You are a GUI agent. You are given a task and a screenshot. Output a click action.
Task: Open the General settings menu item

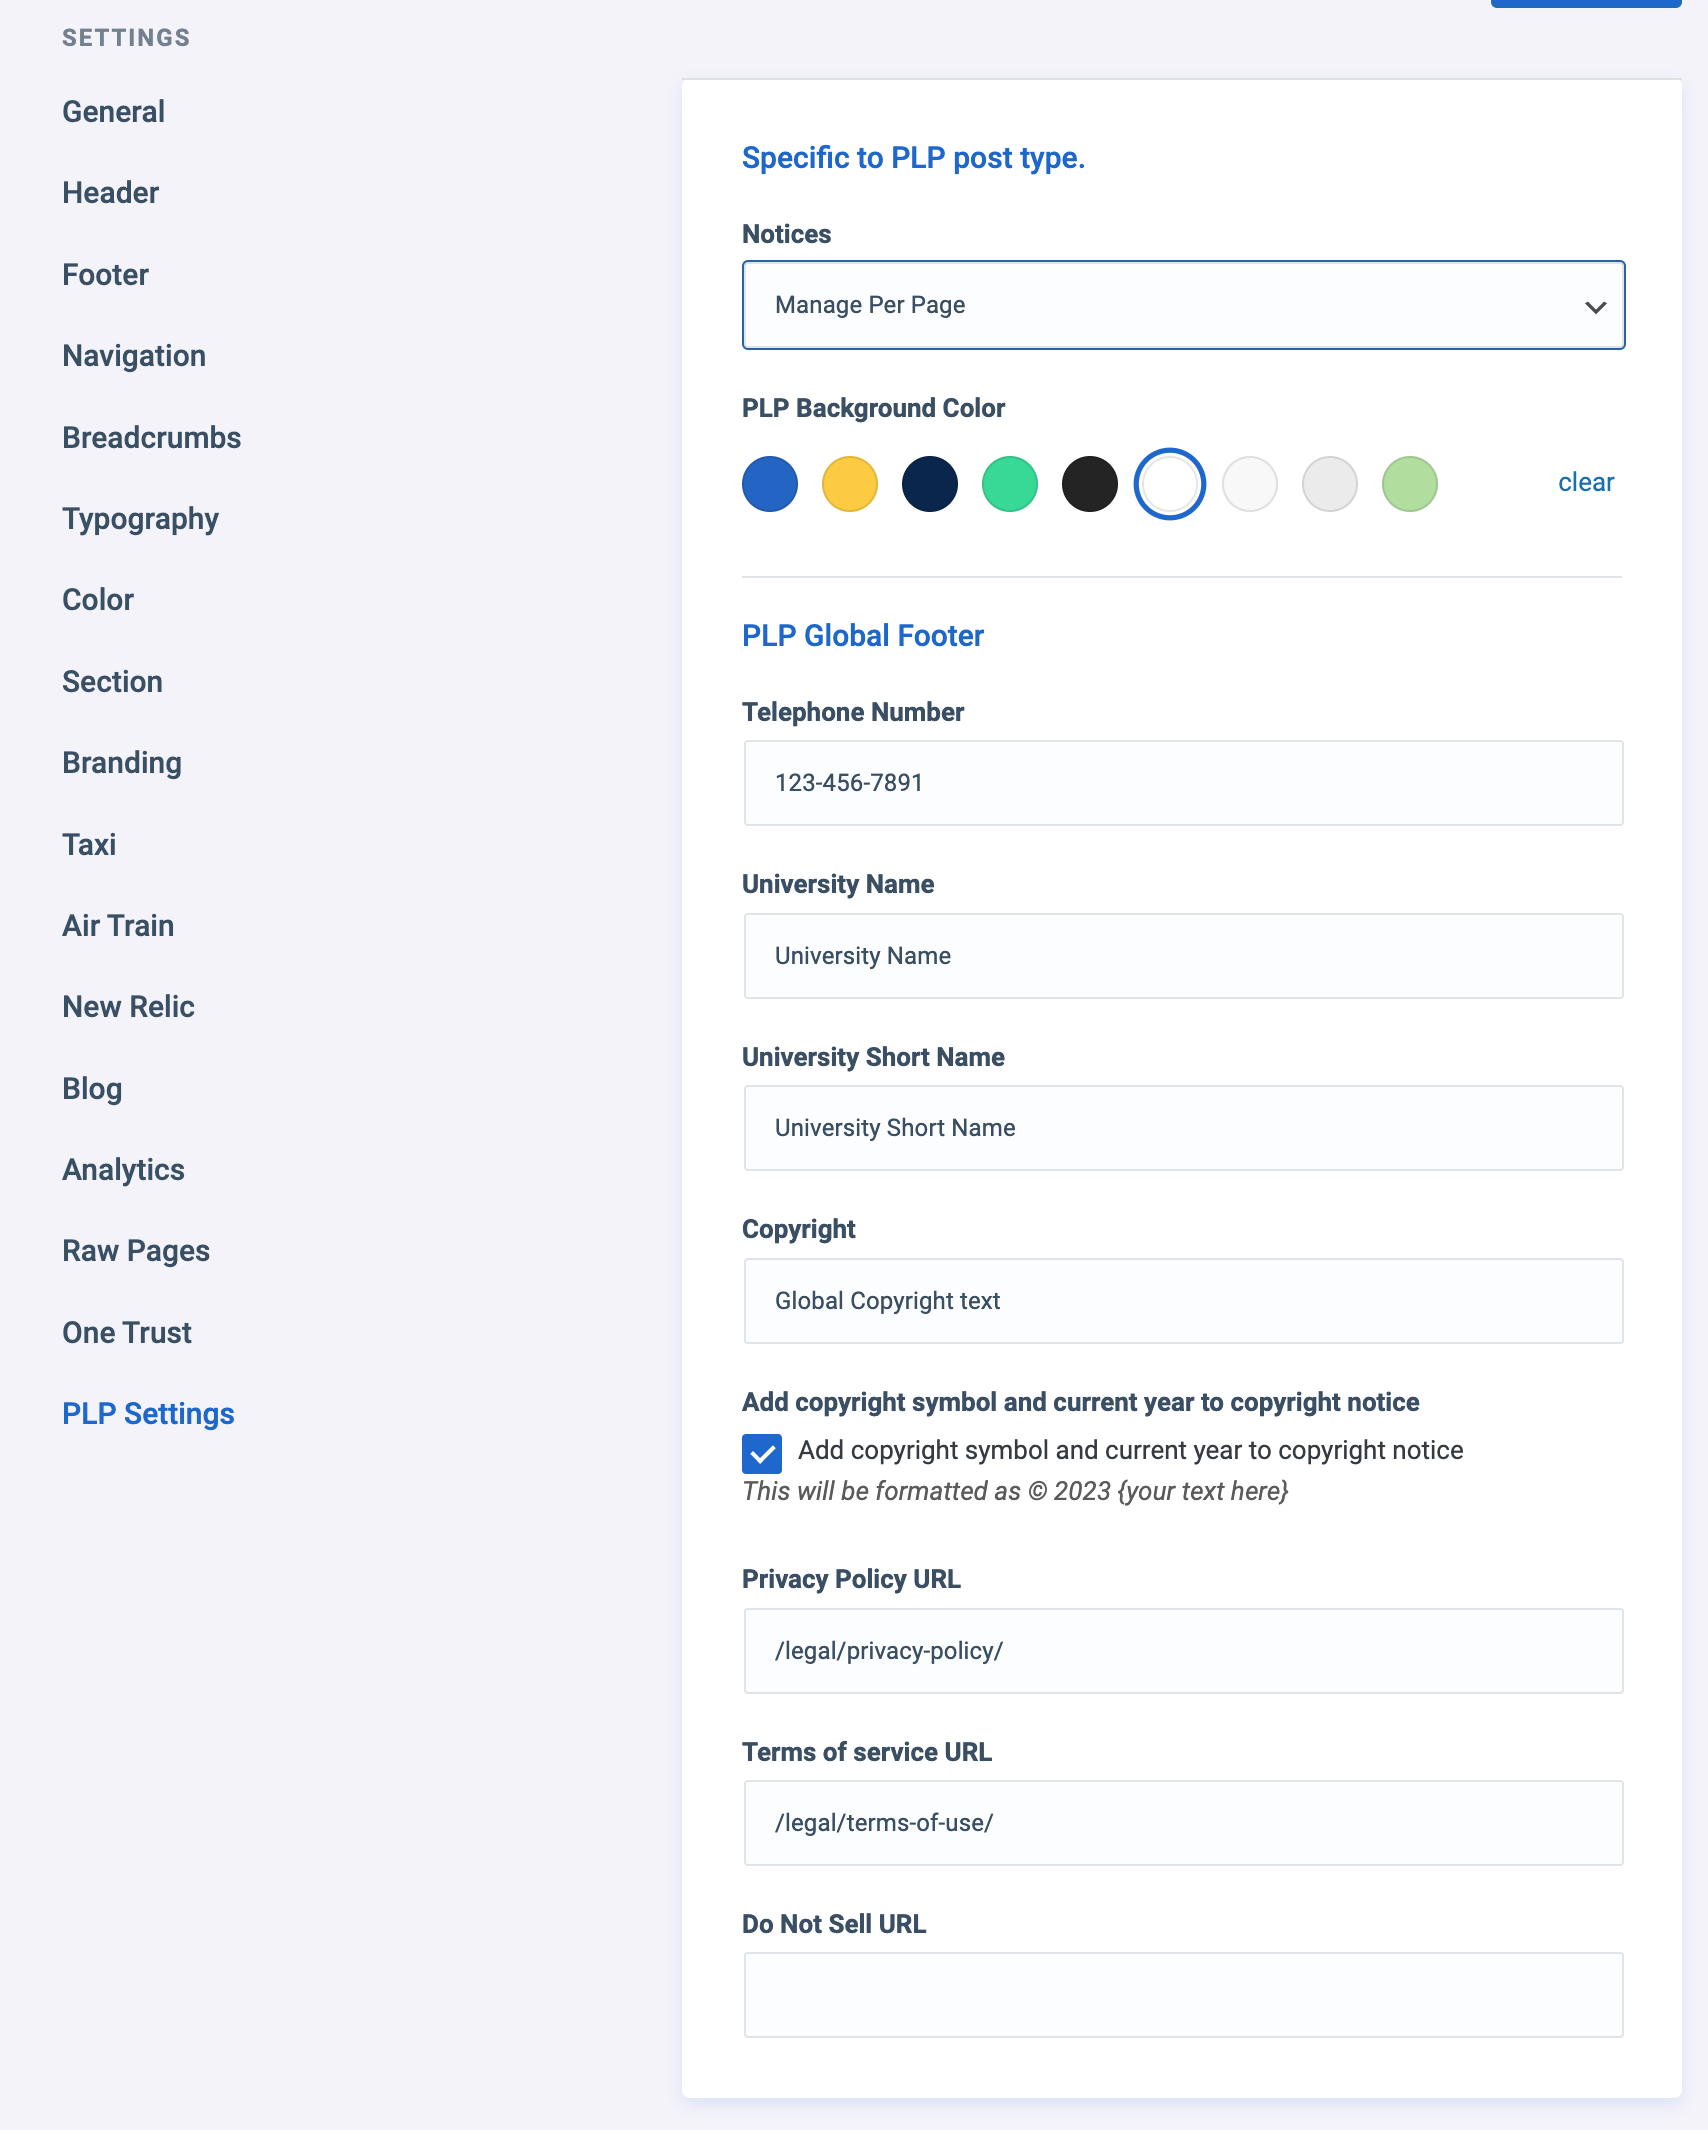(113, 111)
